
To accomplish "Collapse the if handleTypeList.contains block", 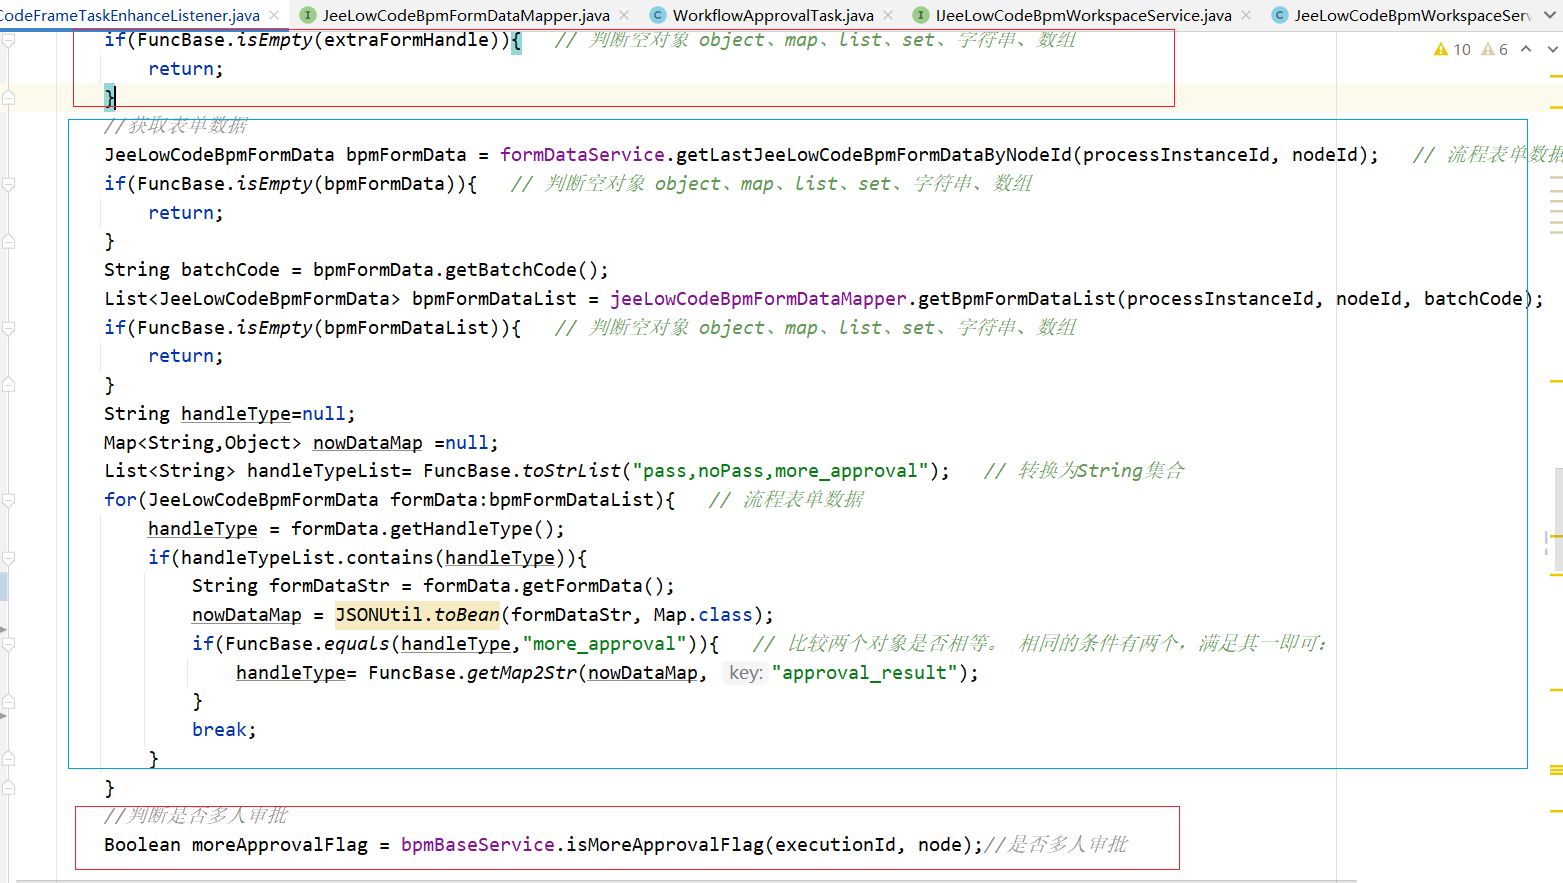I will (9, 558).
